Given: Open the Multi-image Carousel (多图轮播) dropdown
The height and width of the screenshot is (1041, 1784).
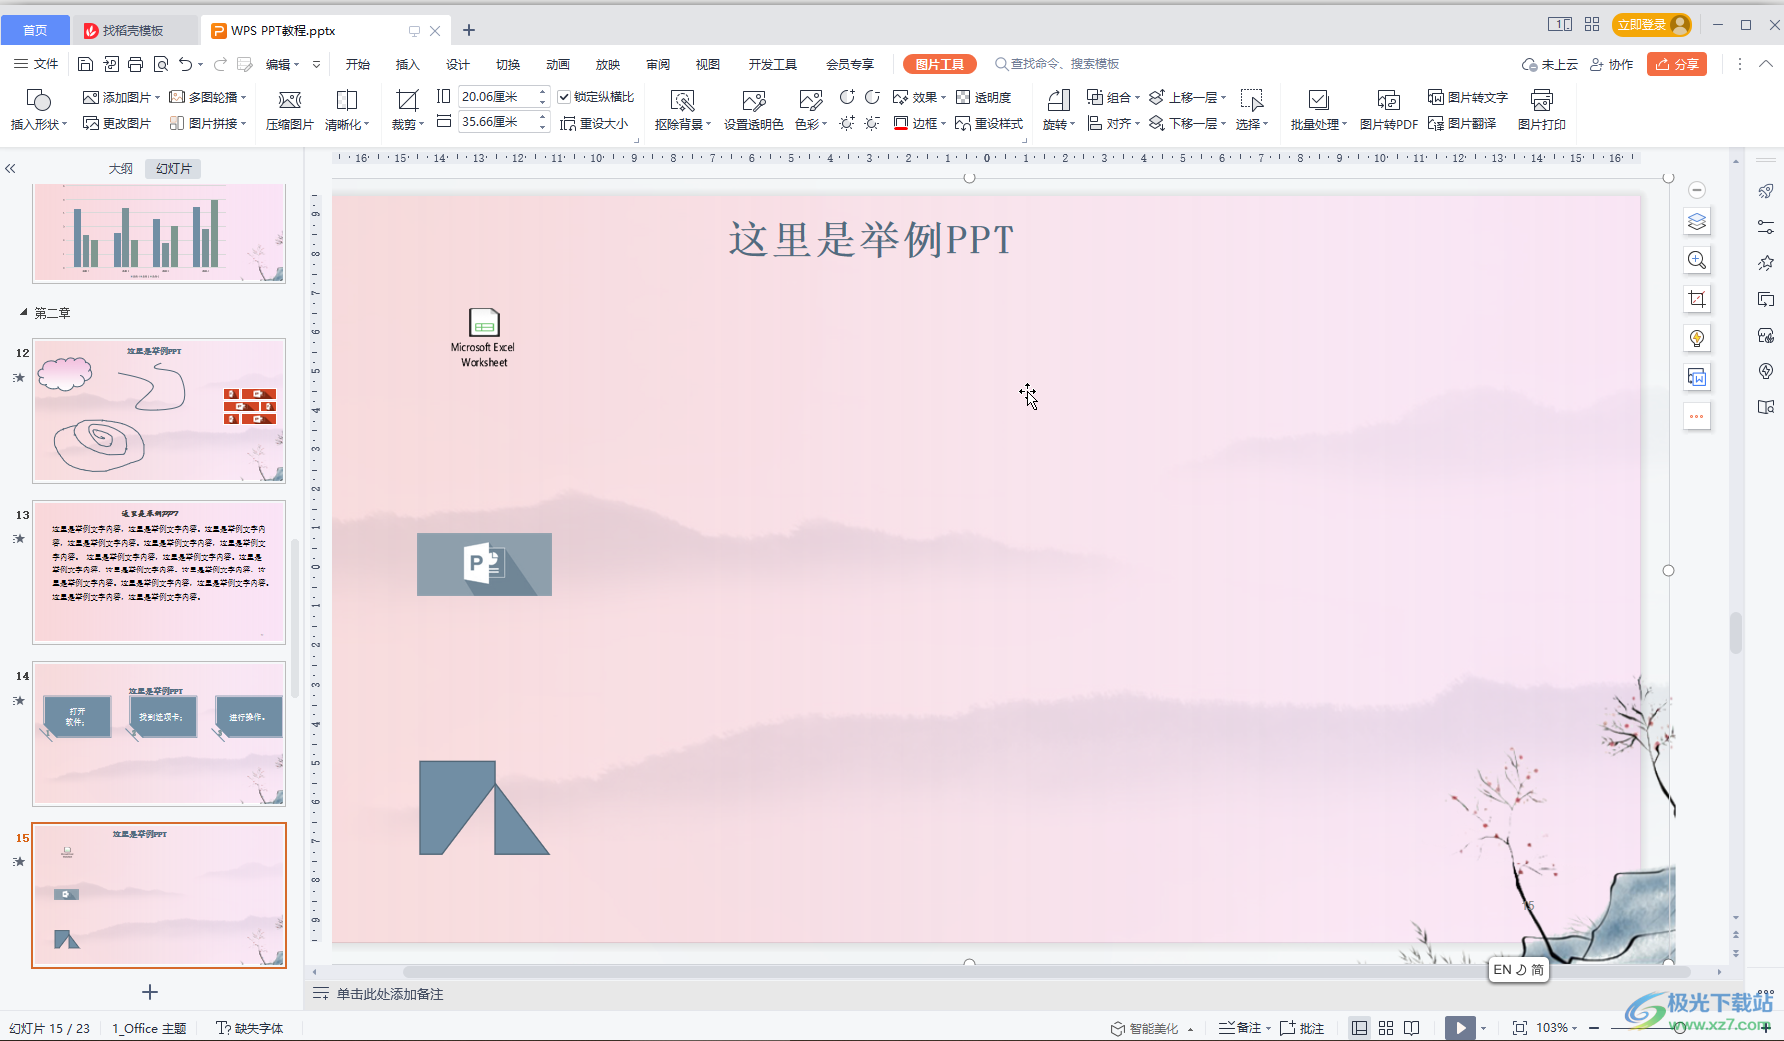Looking at the screenshot, I should tap(207, 97).
